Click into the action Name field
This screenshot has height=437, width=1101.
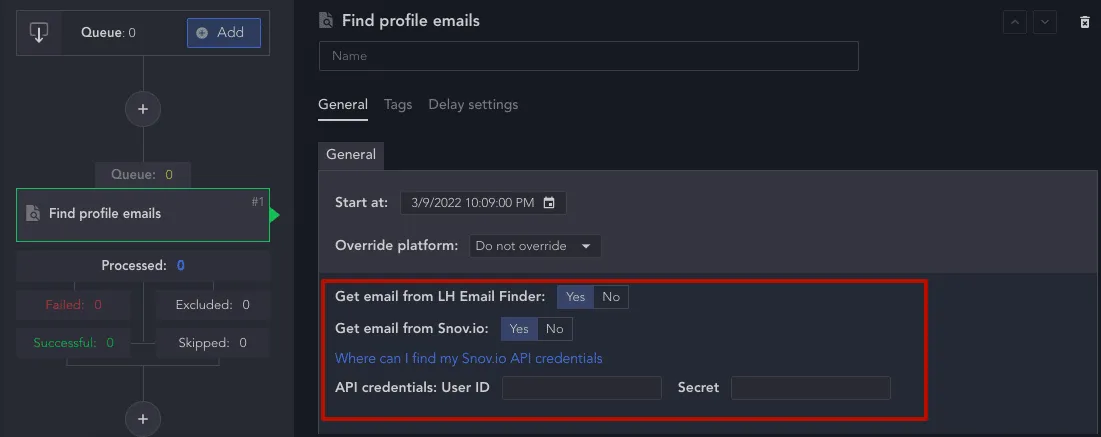(x=588, y=56)
